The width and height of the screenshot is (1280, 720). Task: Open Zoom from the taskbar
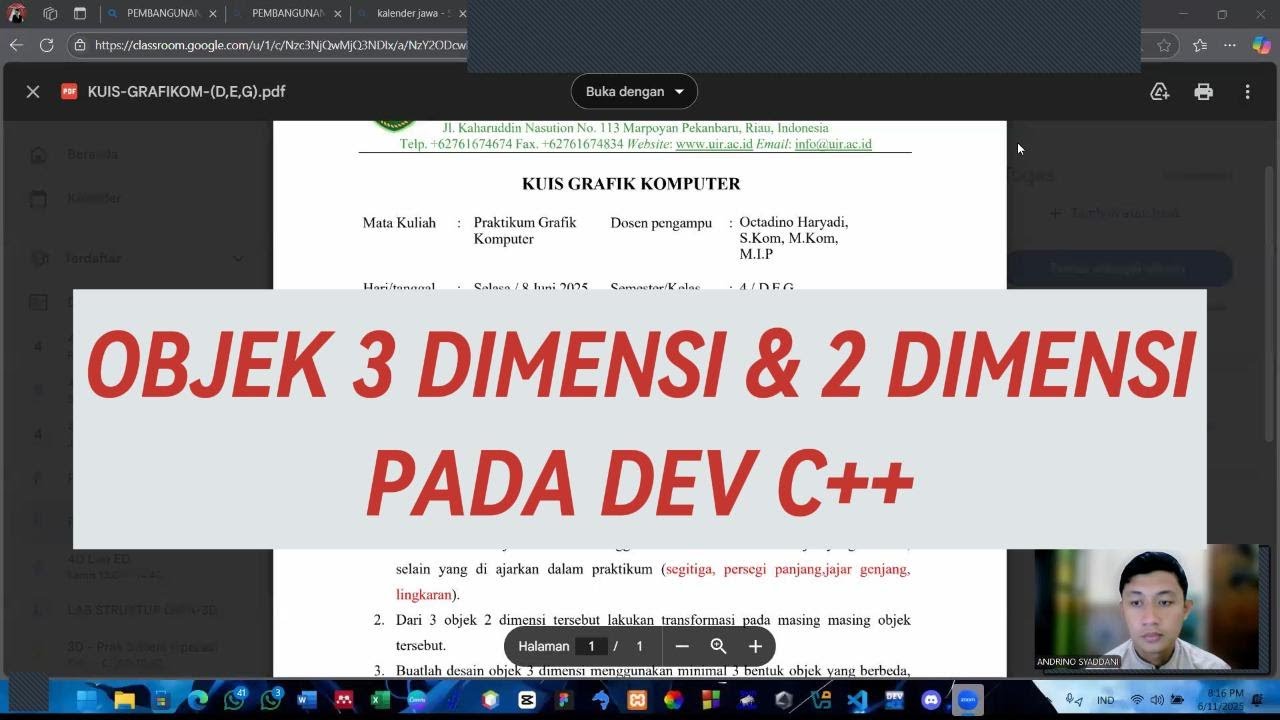point(968,699)
